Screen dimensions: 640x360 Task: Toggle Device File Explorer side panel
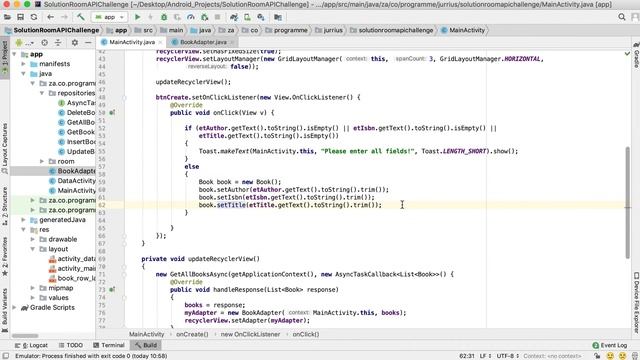[636, 302]
